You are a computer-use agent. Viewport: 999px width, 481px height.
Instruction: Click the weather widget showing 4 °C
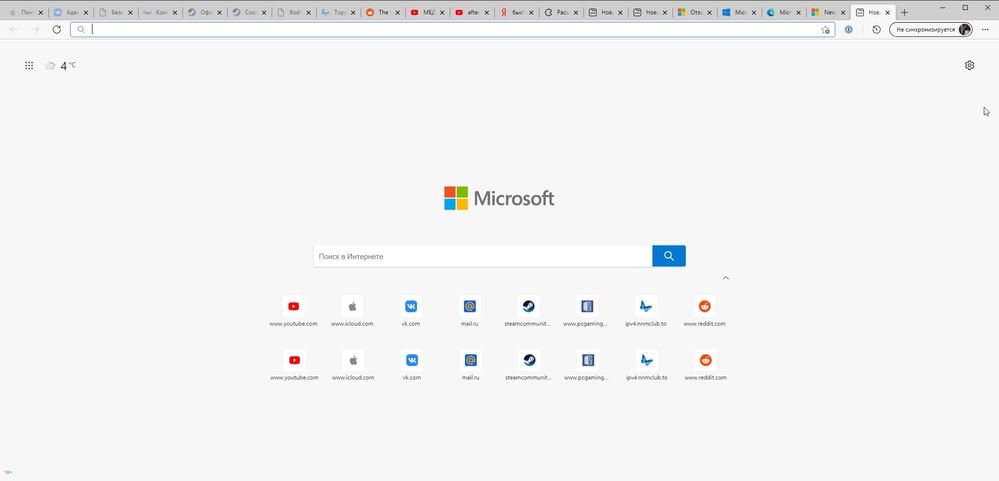coord(60,65)
